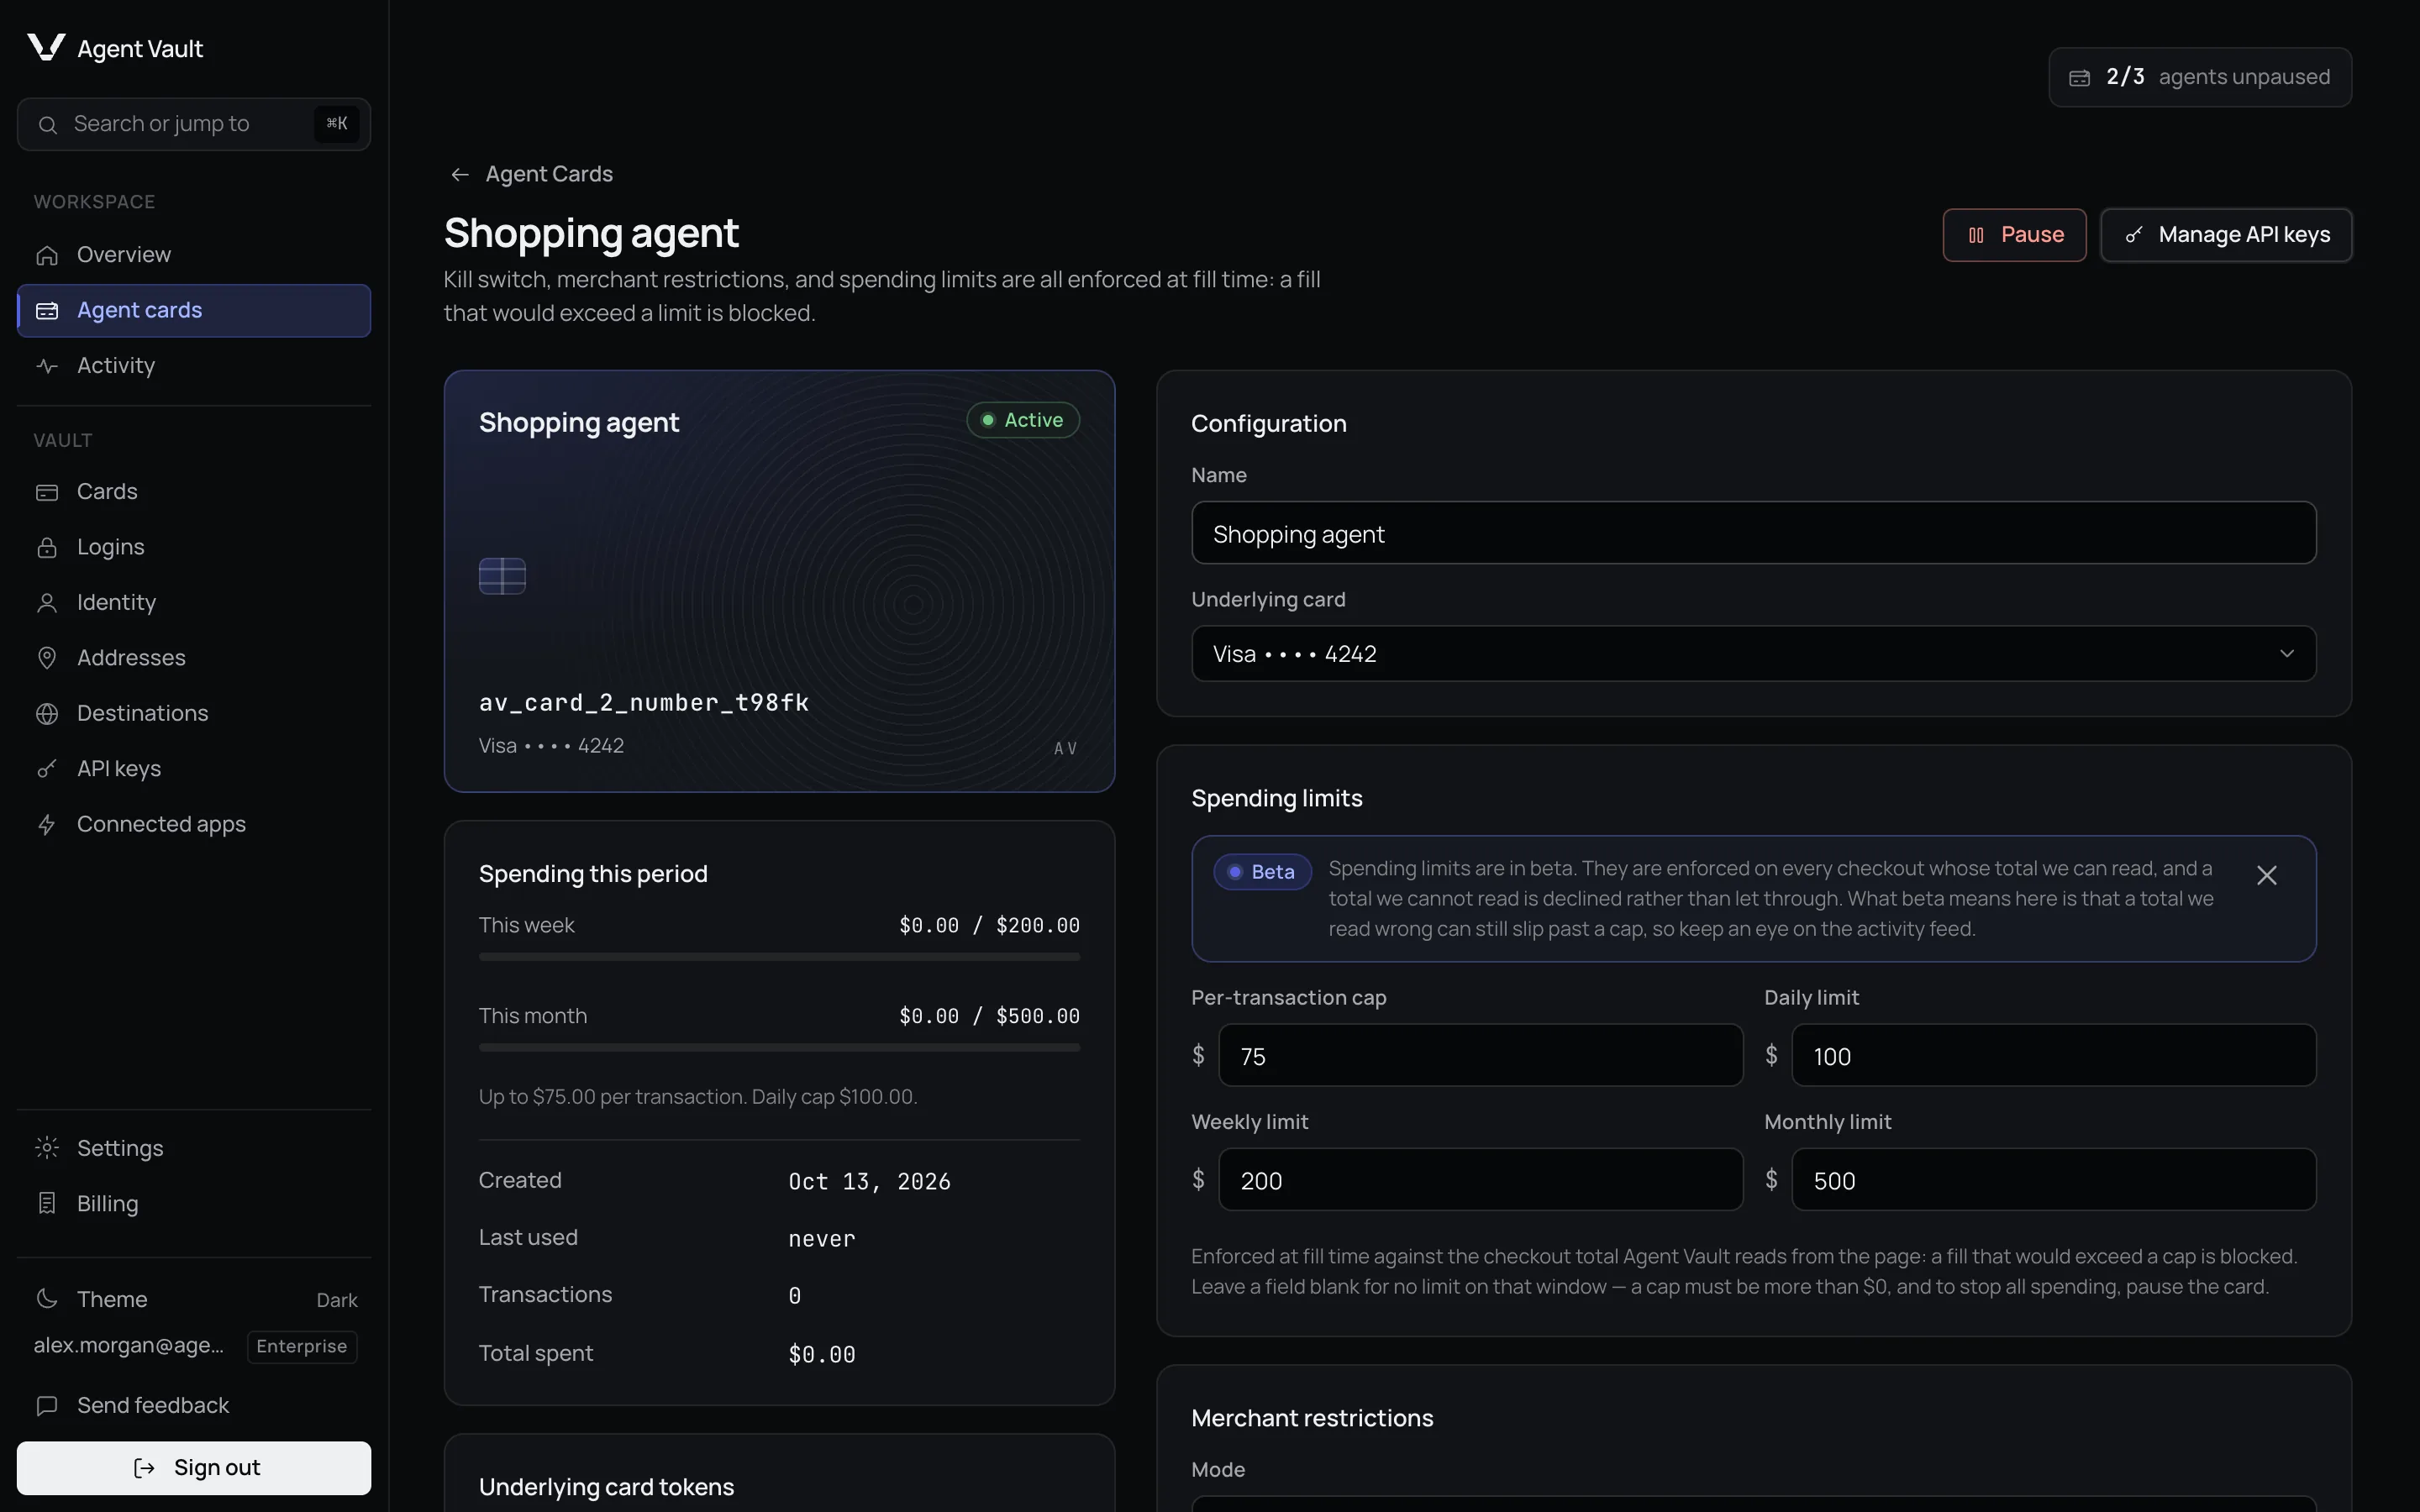Open Destinations page

click(x=194, y=714)
